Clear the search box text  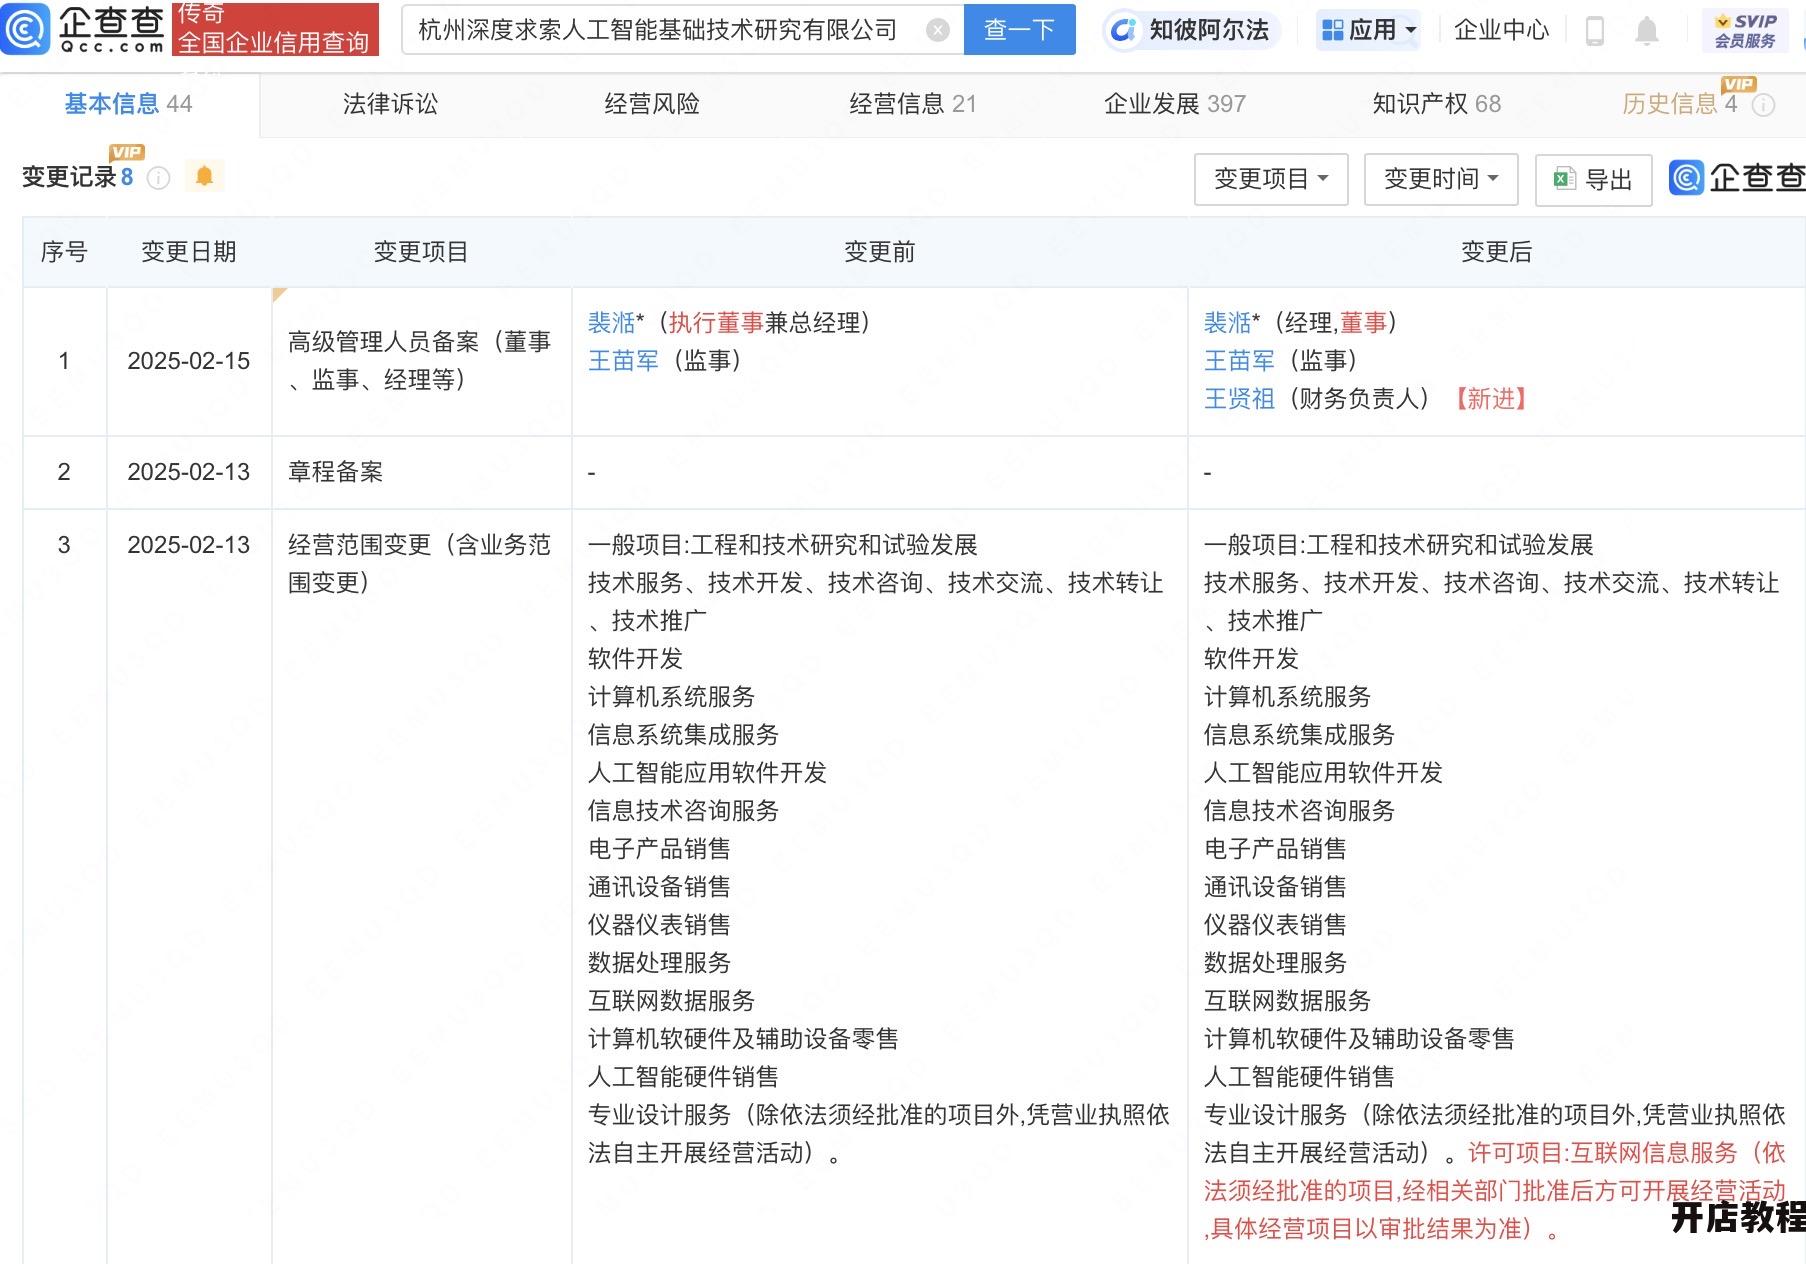(937, 30)
